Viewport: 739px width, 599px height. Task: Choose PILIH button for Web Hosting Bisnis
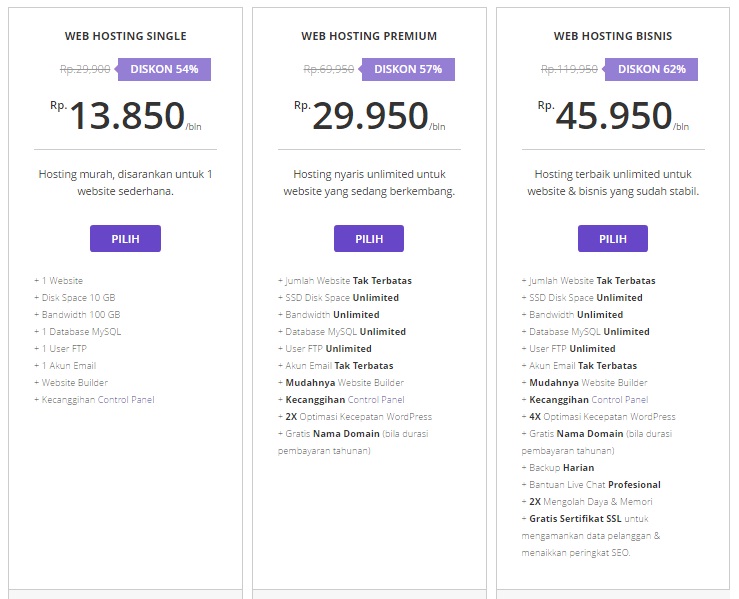point(612,239)
